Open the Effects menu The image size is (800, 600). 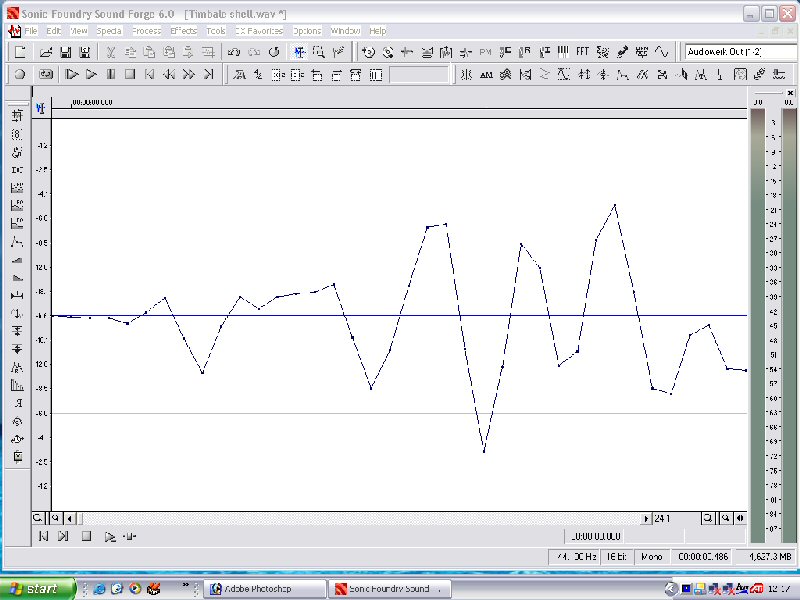click(x=183, y=31)
